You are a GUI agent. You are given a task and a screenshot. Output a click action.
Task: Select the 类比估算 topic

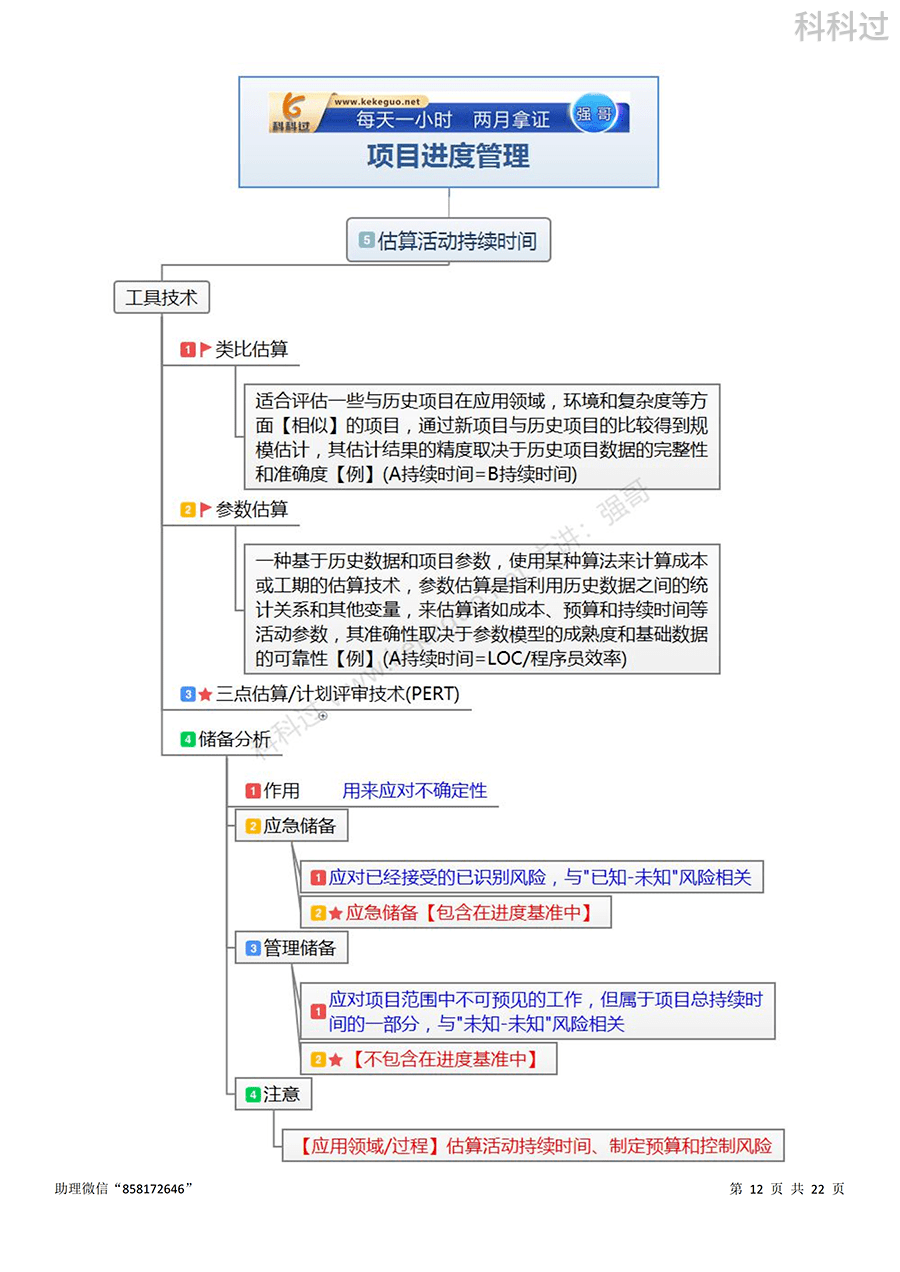(x=252, y=349)
